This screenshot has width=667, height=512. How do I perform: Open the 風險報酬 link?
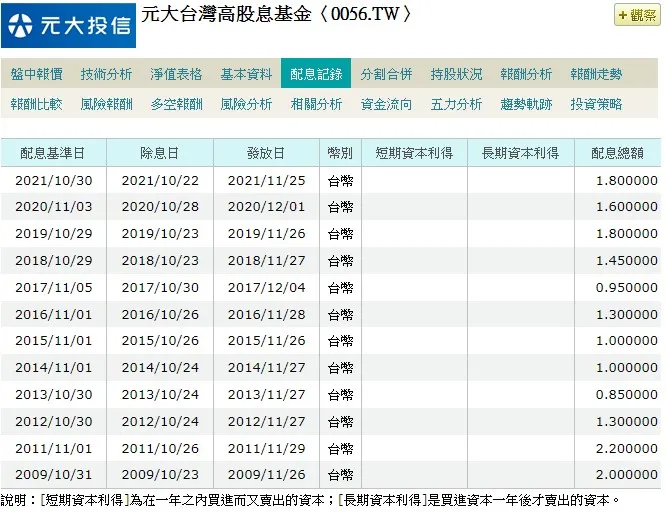tap(106, 104)
